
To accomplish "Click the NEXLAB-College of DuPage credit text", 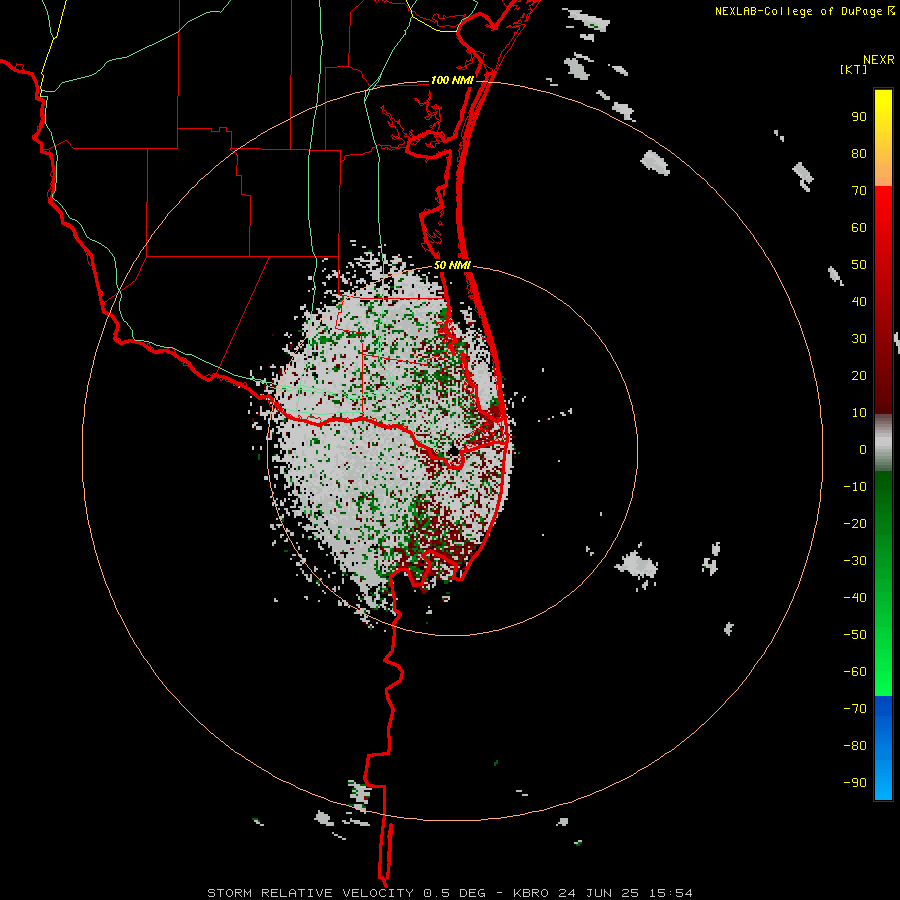I will [798, 11].
